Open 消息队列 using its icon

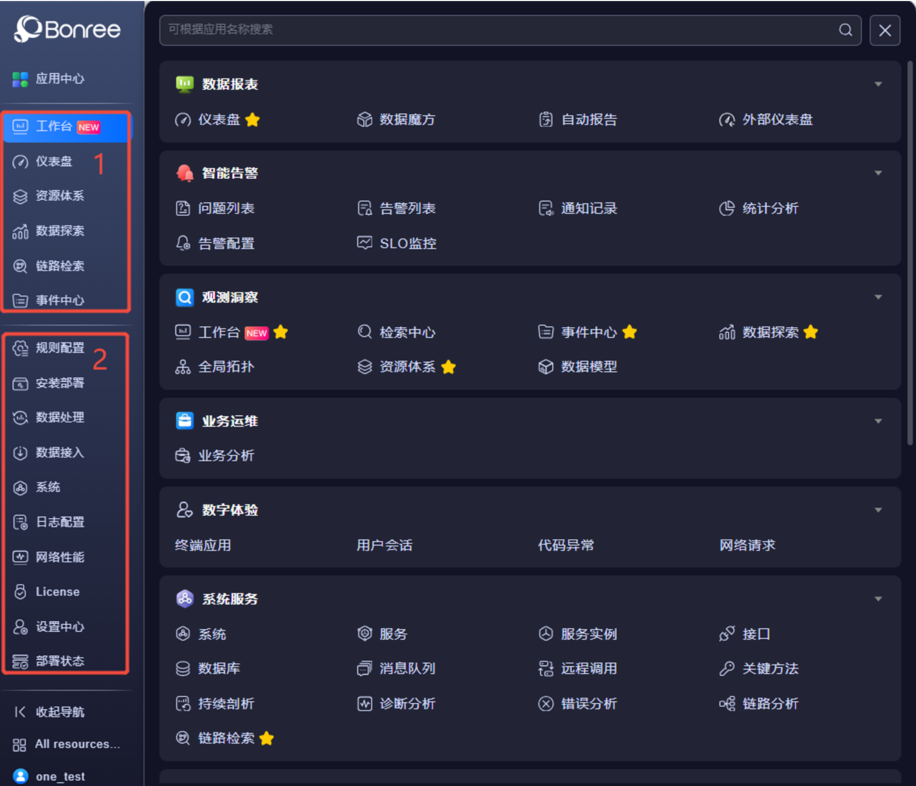click(x=365, y=669)
